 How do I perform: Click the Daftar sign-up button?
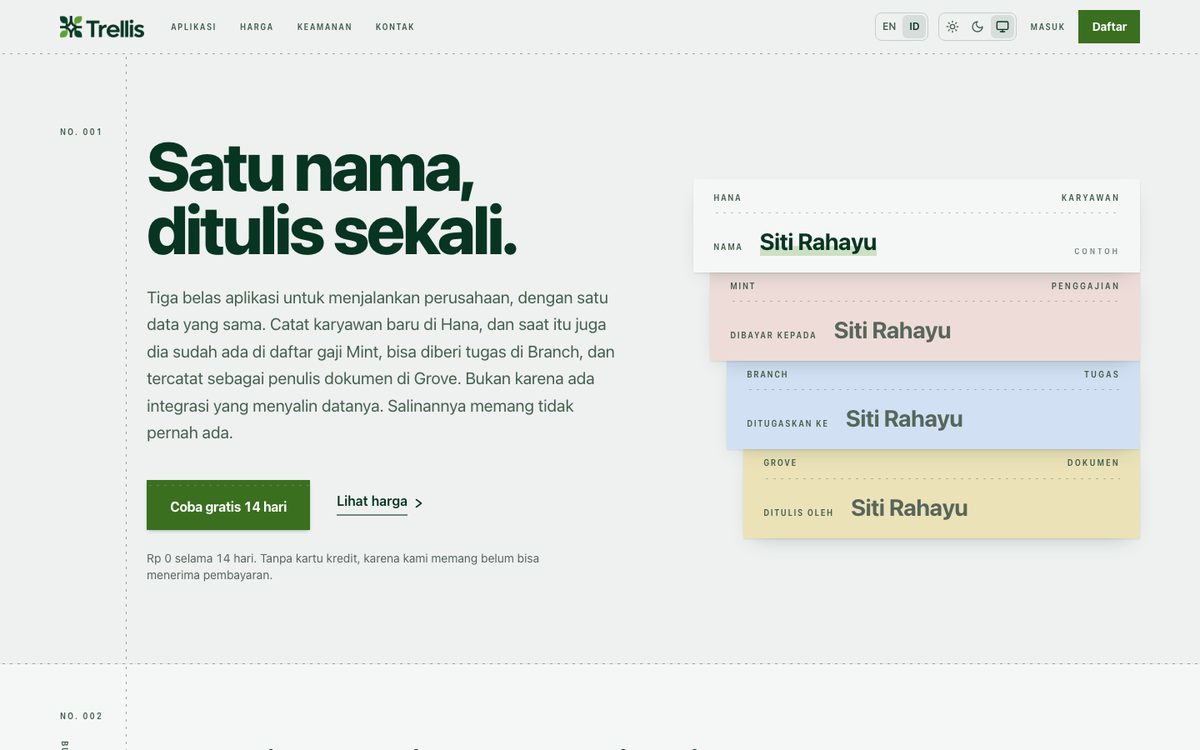[x=1109, y=27]
